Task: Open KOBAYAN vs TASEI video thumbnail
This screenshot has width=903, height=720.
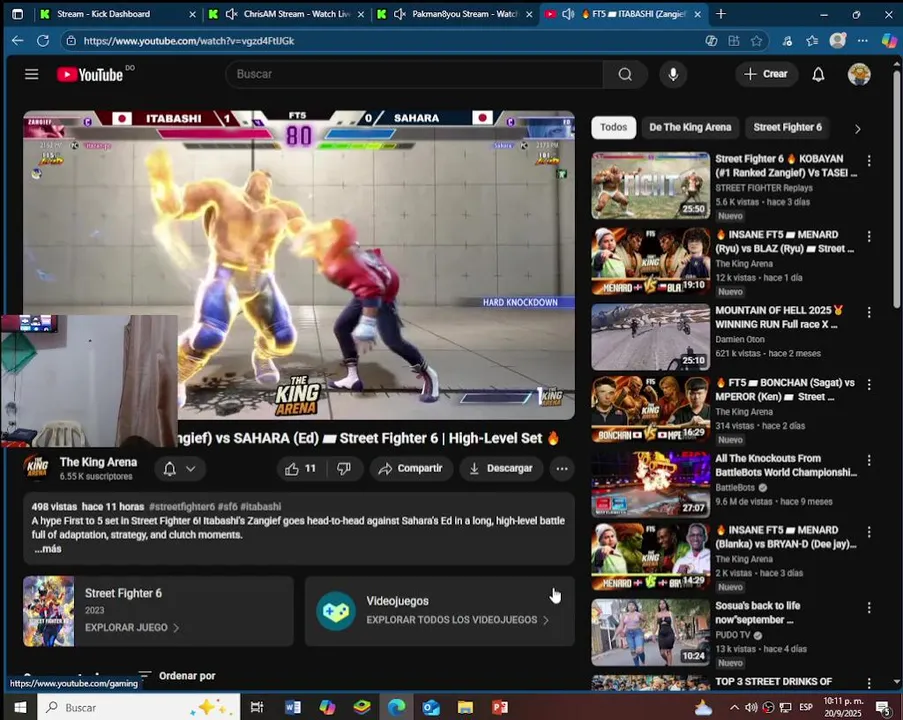Action: 651,185
